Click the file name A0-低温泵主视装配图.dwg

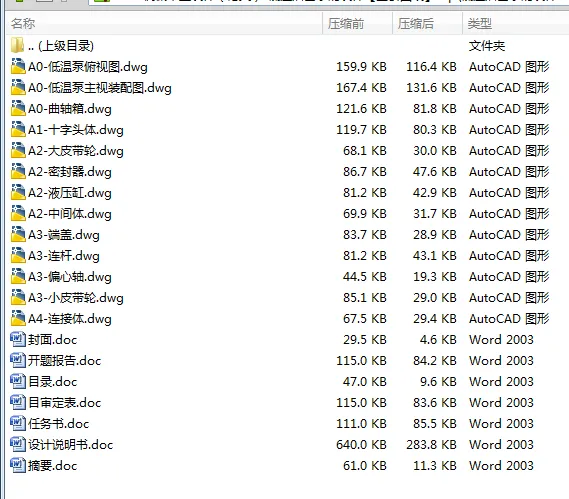click(100, 88)
